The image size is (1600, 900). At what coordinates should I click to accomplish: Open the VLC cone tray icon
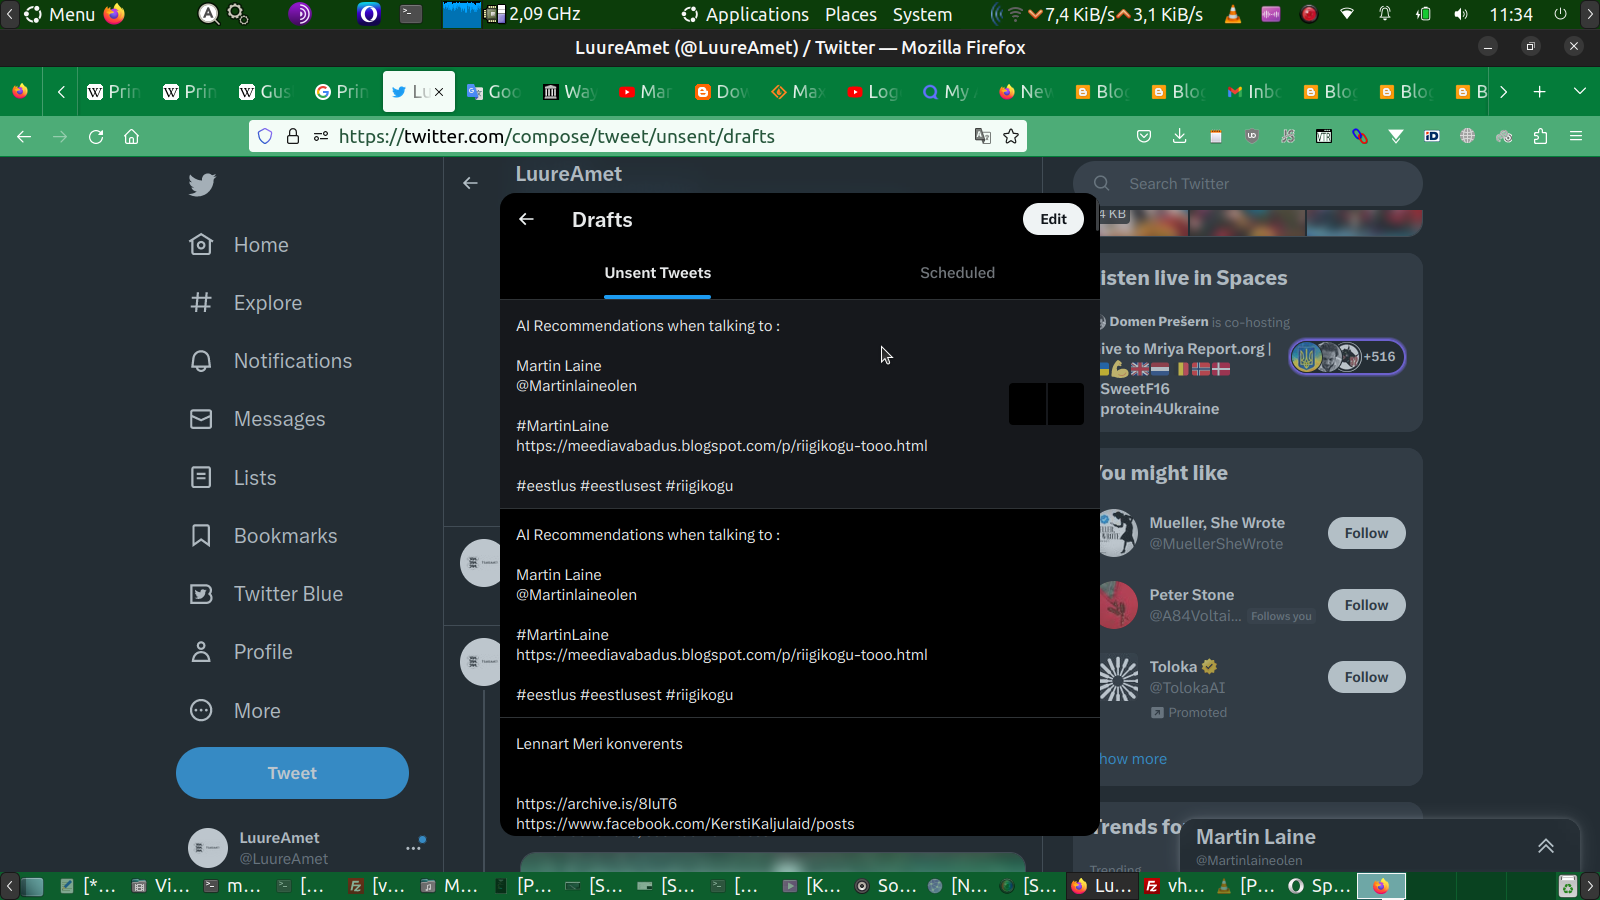(1233, 14)
